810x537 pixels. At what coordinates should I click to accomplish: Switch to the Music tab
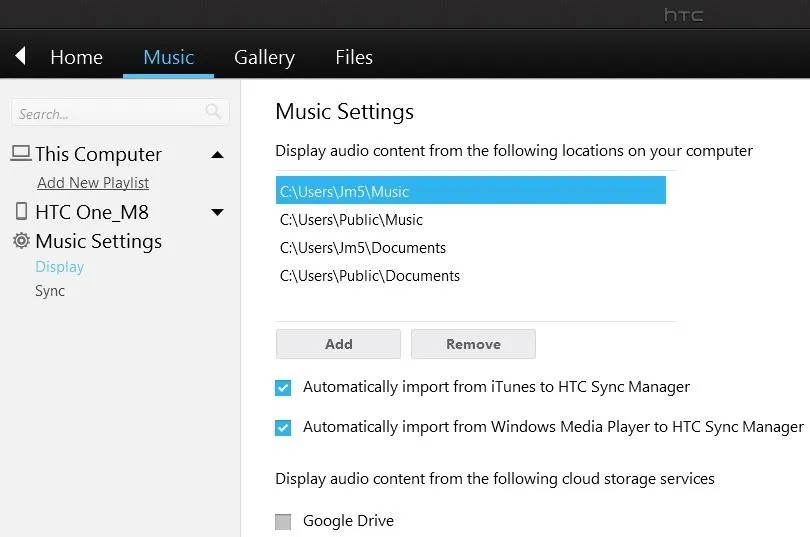[x=168, y=57]
